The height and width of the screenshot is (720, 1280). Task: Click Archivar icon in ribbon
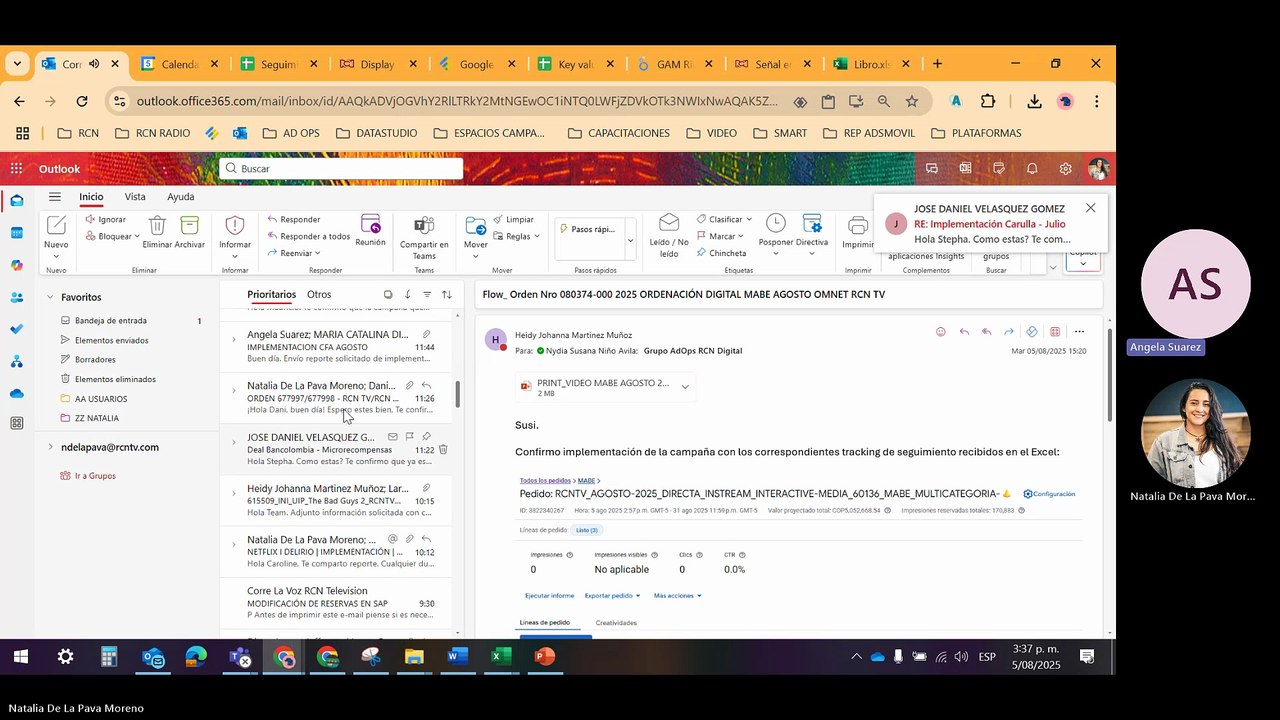[189, 225]
